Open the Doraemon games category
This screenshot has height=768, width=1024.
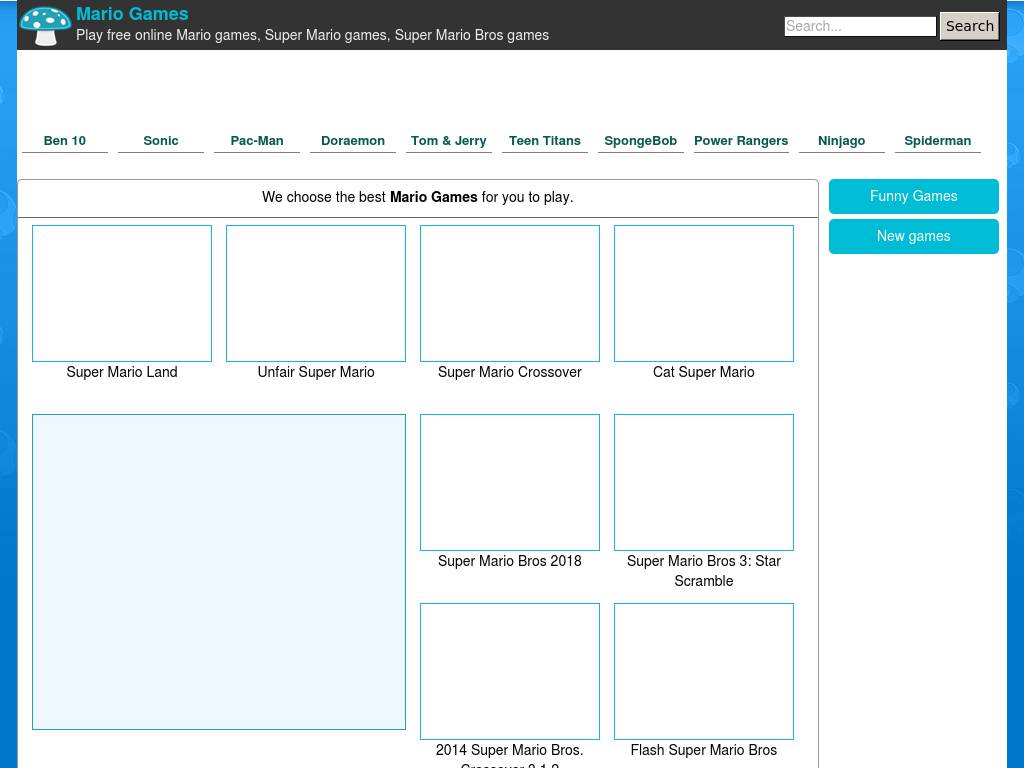(353, 141)
